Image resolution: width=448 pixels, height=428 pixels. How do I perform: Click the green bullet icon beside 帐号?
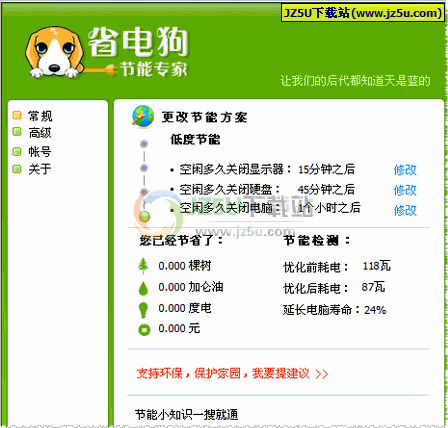(17, 152)
